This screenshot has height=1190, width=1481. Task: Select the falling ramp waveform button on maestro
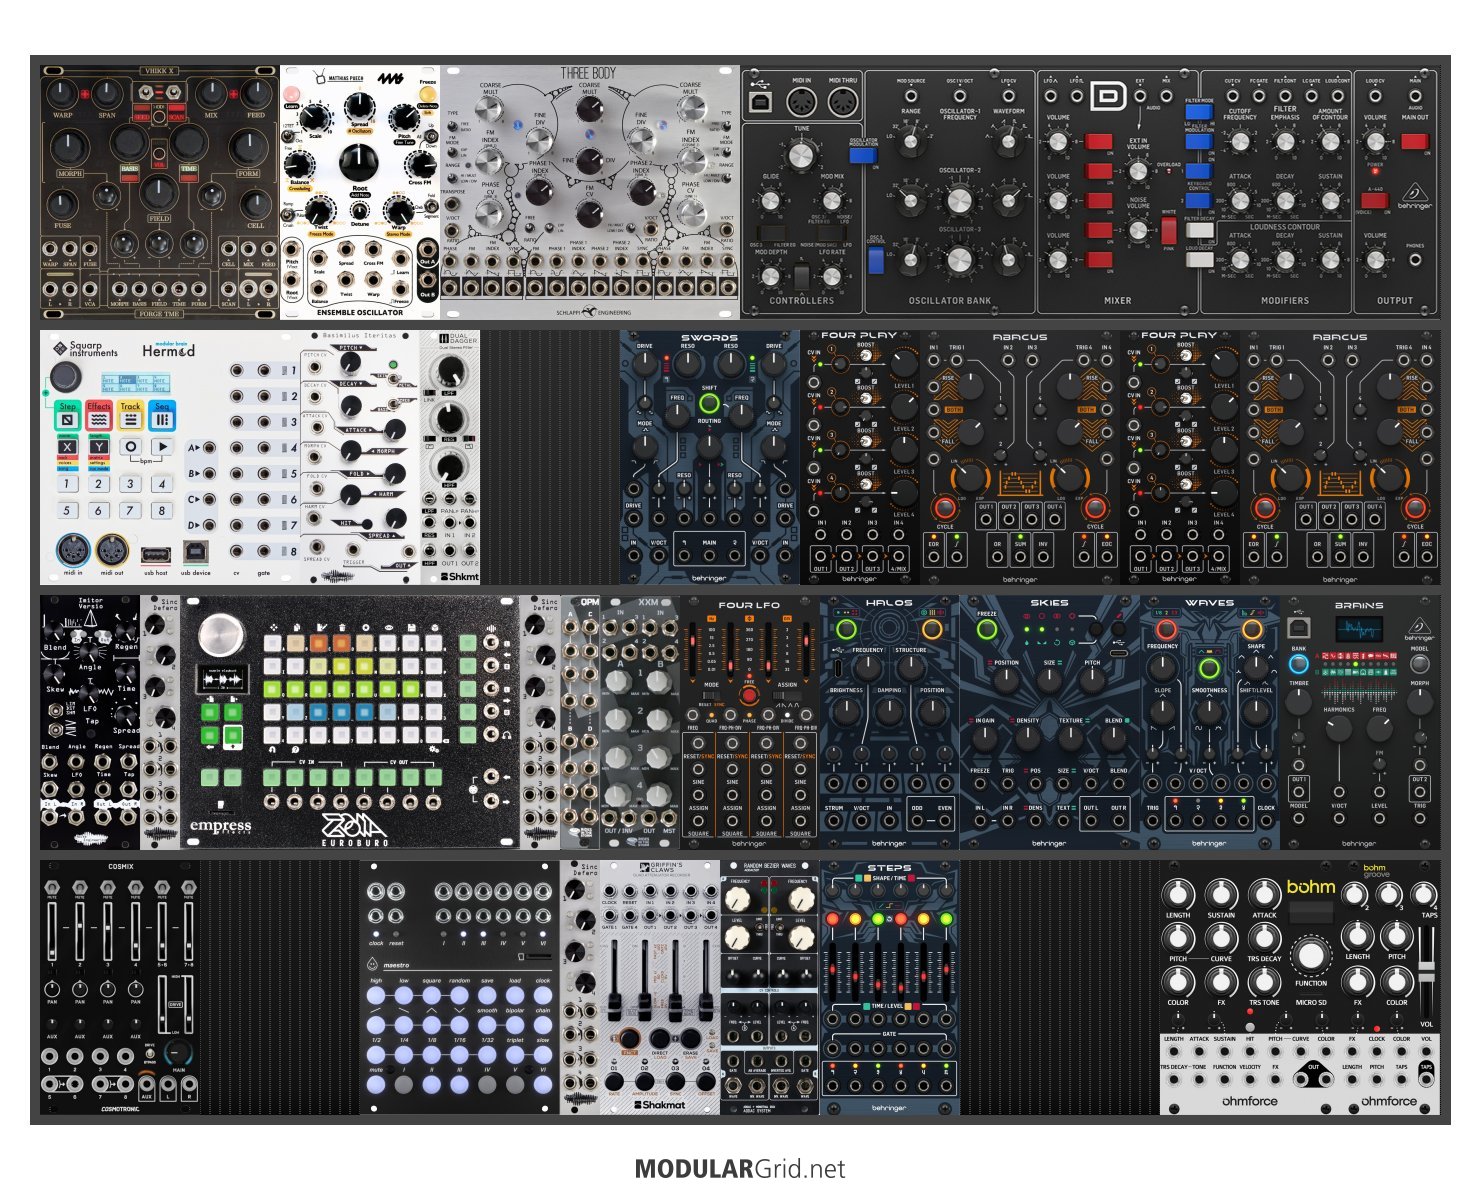click(404, 1025)
